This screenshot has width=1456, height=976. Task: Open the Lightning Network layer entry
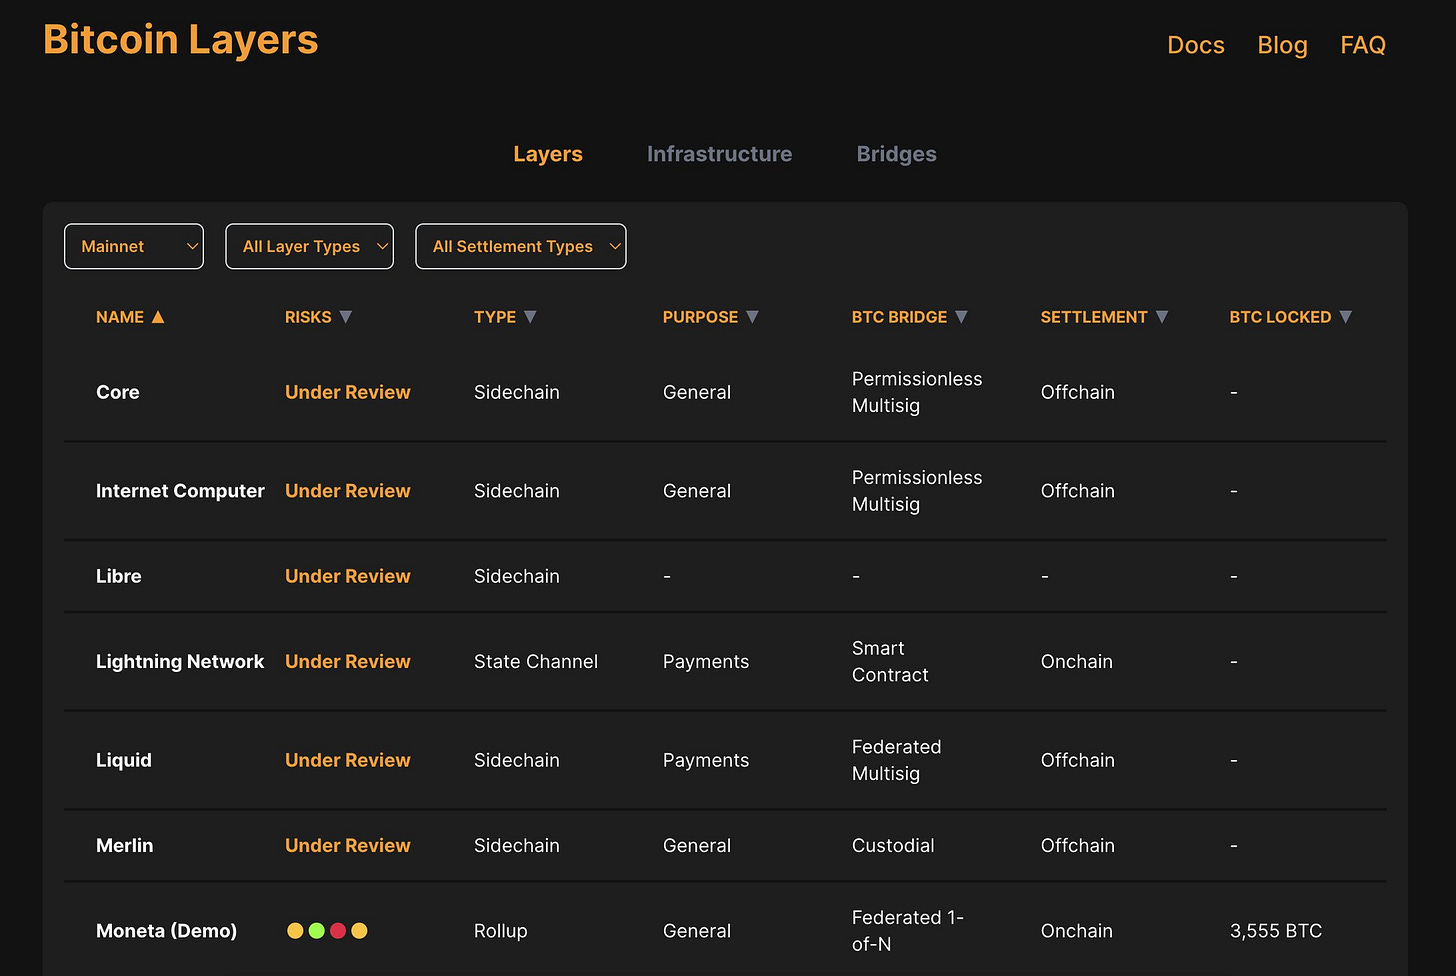point(180,661)
